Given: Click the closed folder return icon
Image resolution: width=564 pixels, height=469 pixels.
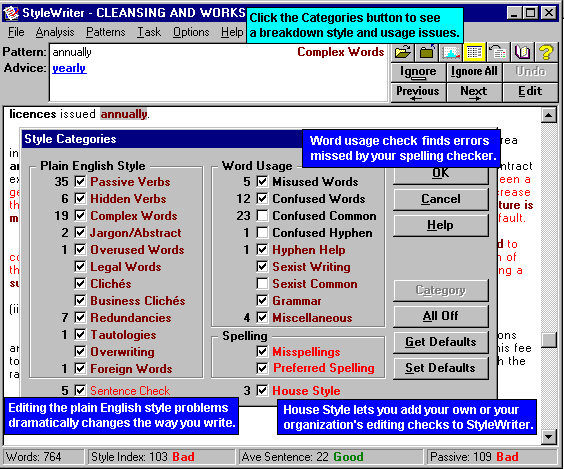Looking at the screenshot, I should pos(427,53).
